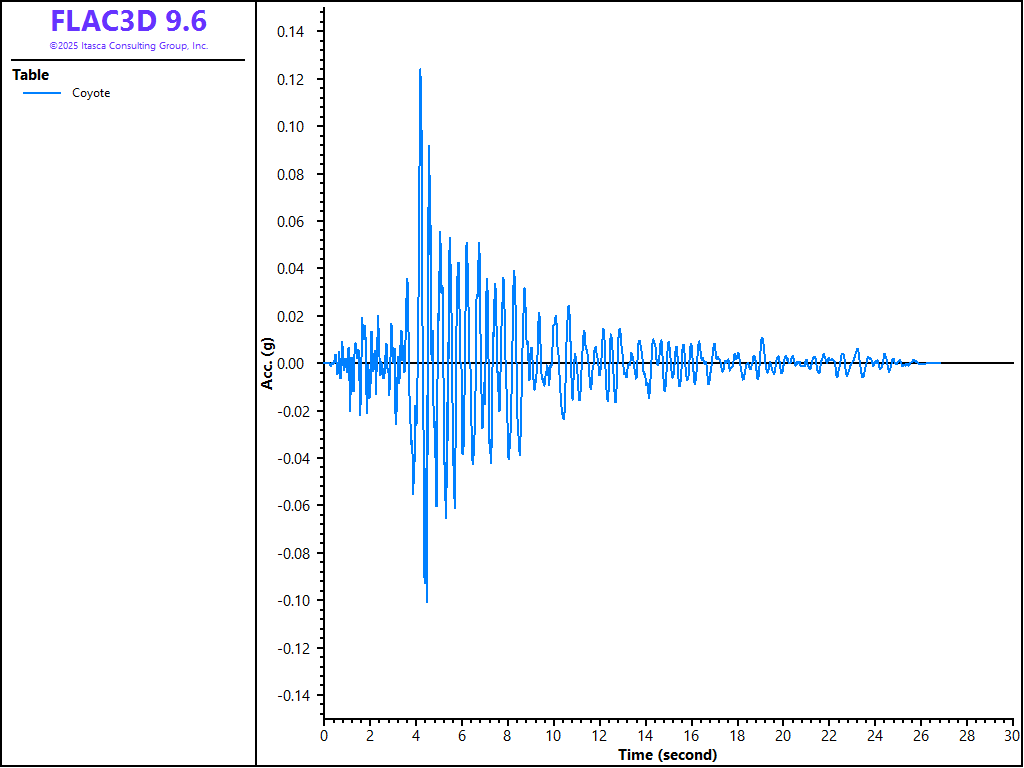
Task: Click the 0.00 y-axis tick label
Action: (293, 364)
